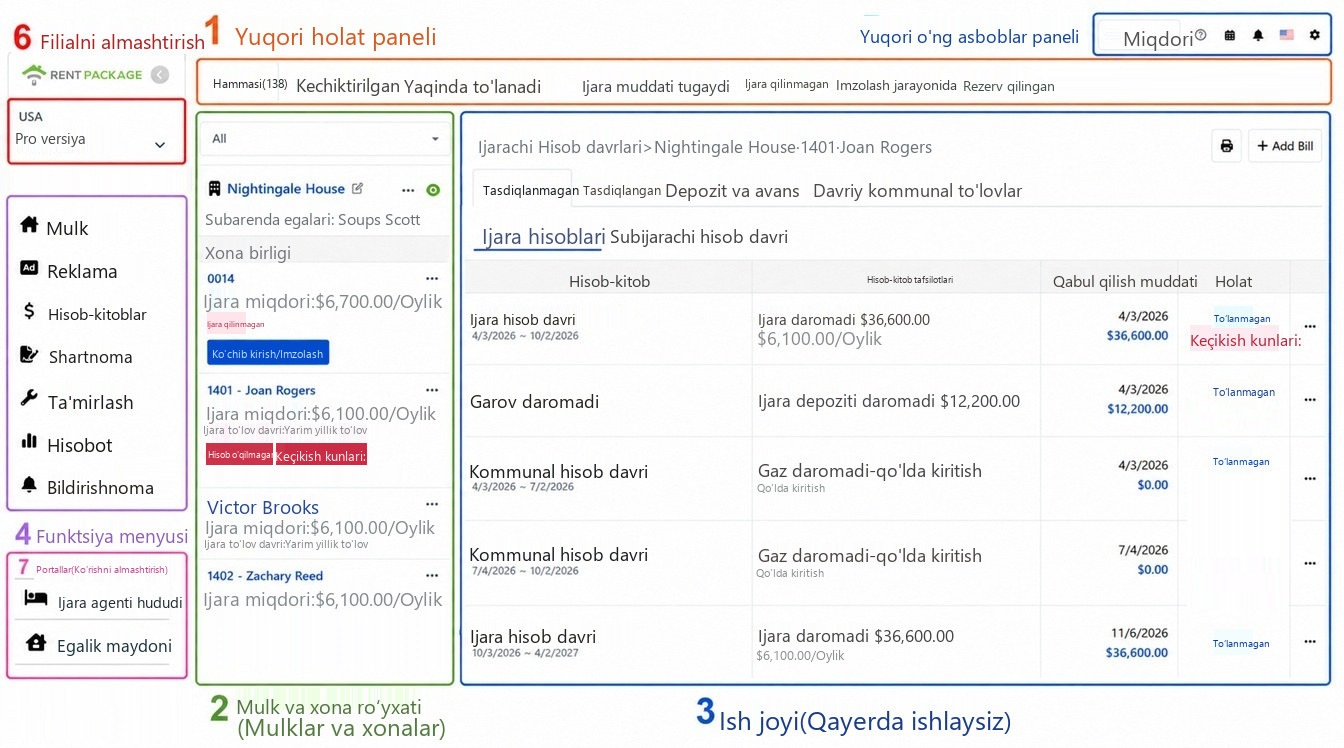Image resolution: width=1344 pixels, height=748 pixels.
Task: Select the Subijarachi hisob davri sub-tab
Action: click(699, 237)
